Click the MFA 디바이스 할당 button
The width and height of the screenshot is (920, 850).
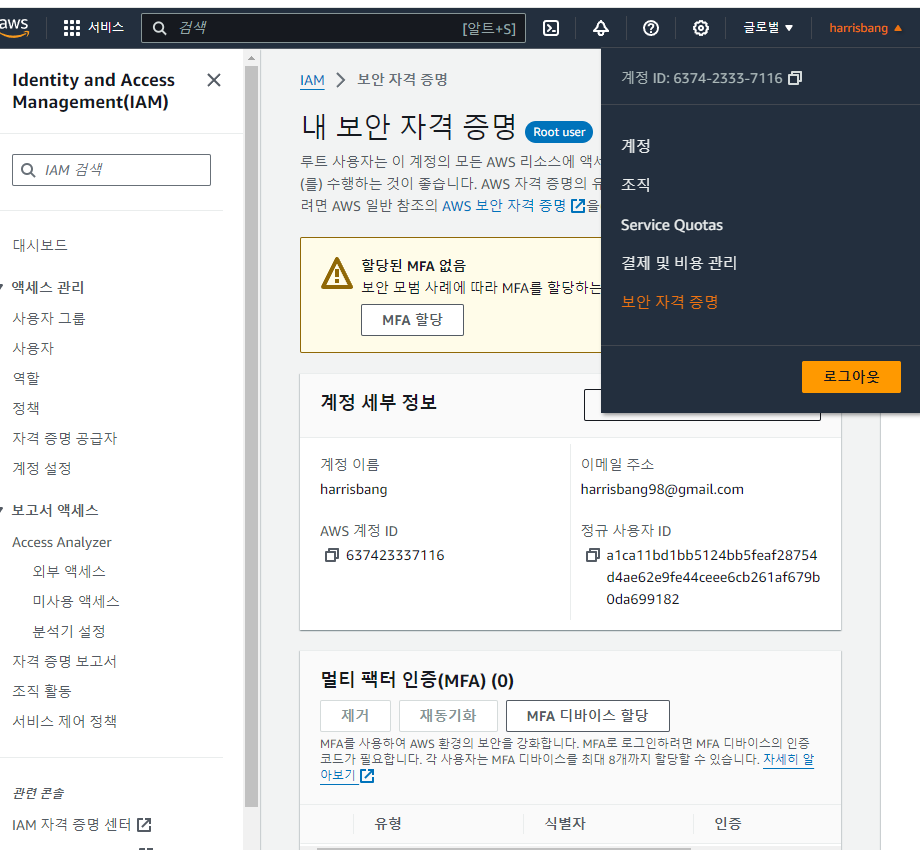587,716
